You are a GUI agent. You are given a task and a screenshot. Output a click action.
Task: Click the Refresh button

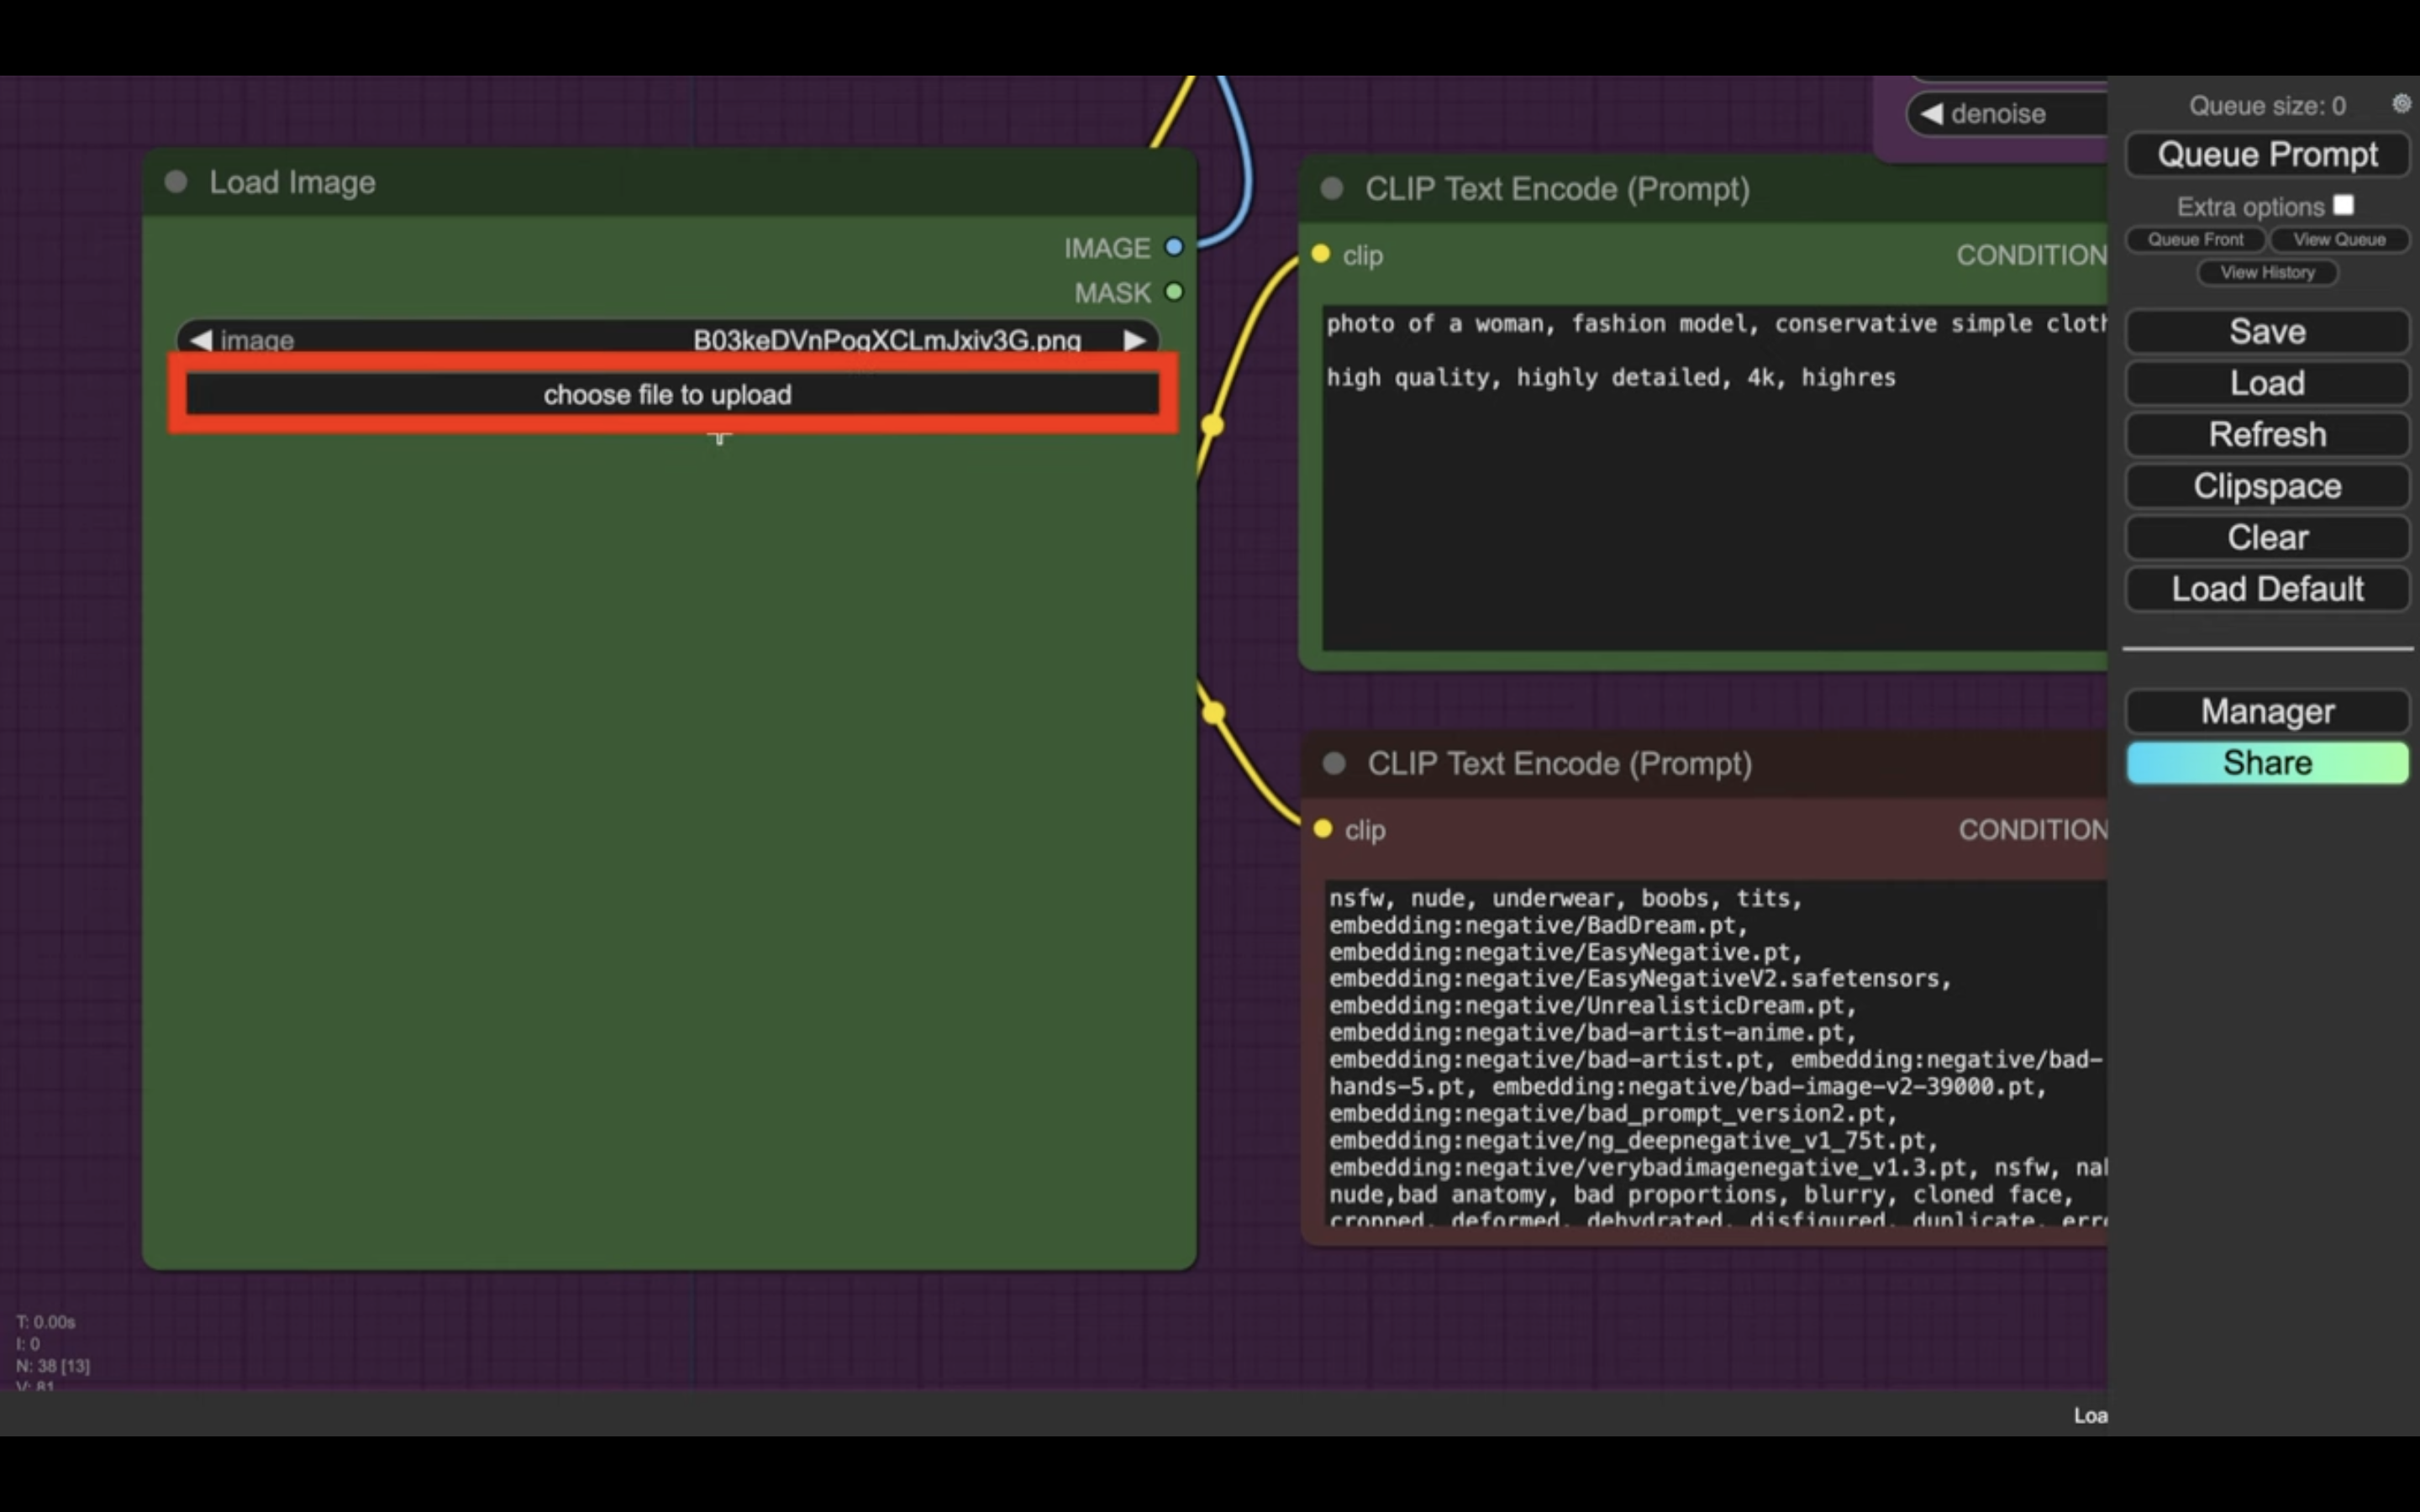click(2267, 435)
